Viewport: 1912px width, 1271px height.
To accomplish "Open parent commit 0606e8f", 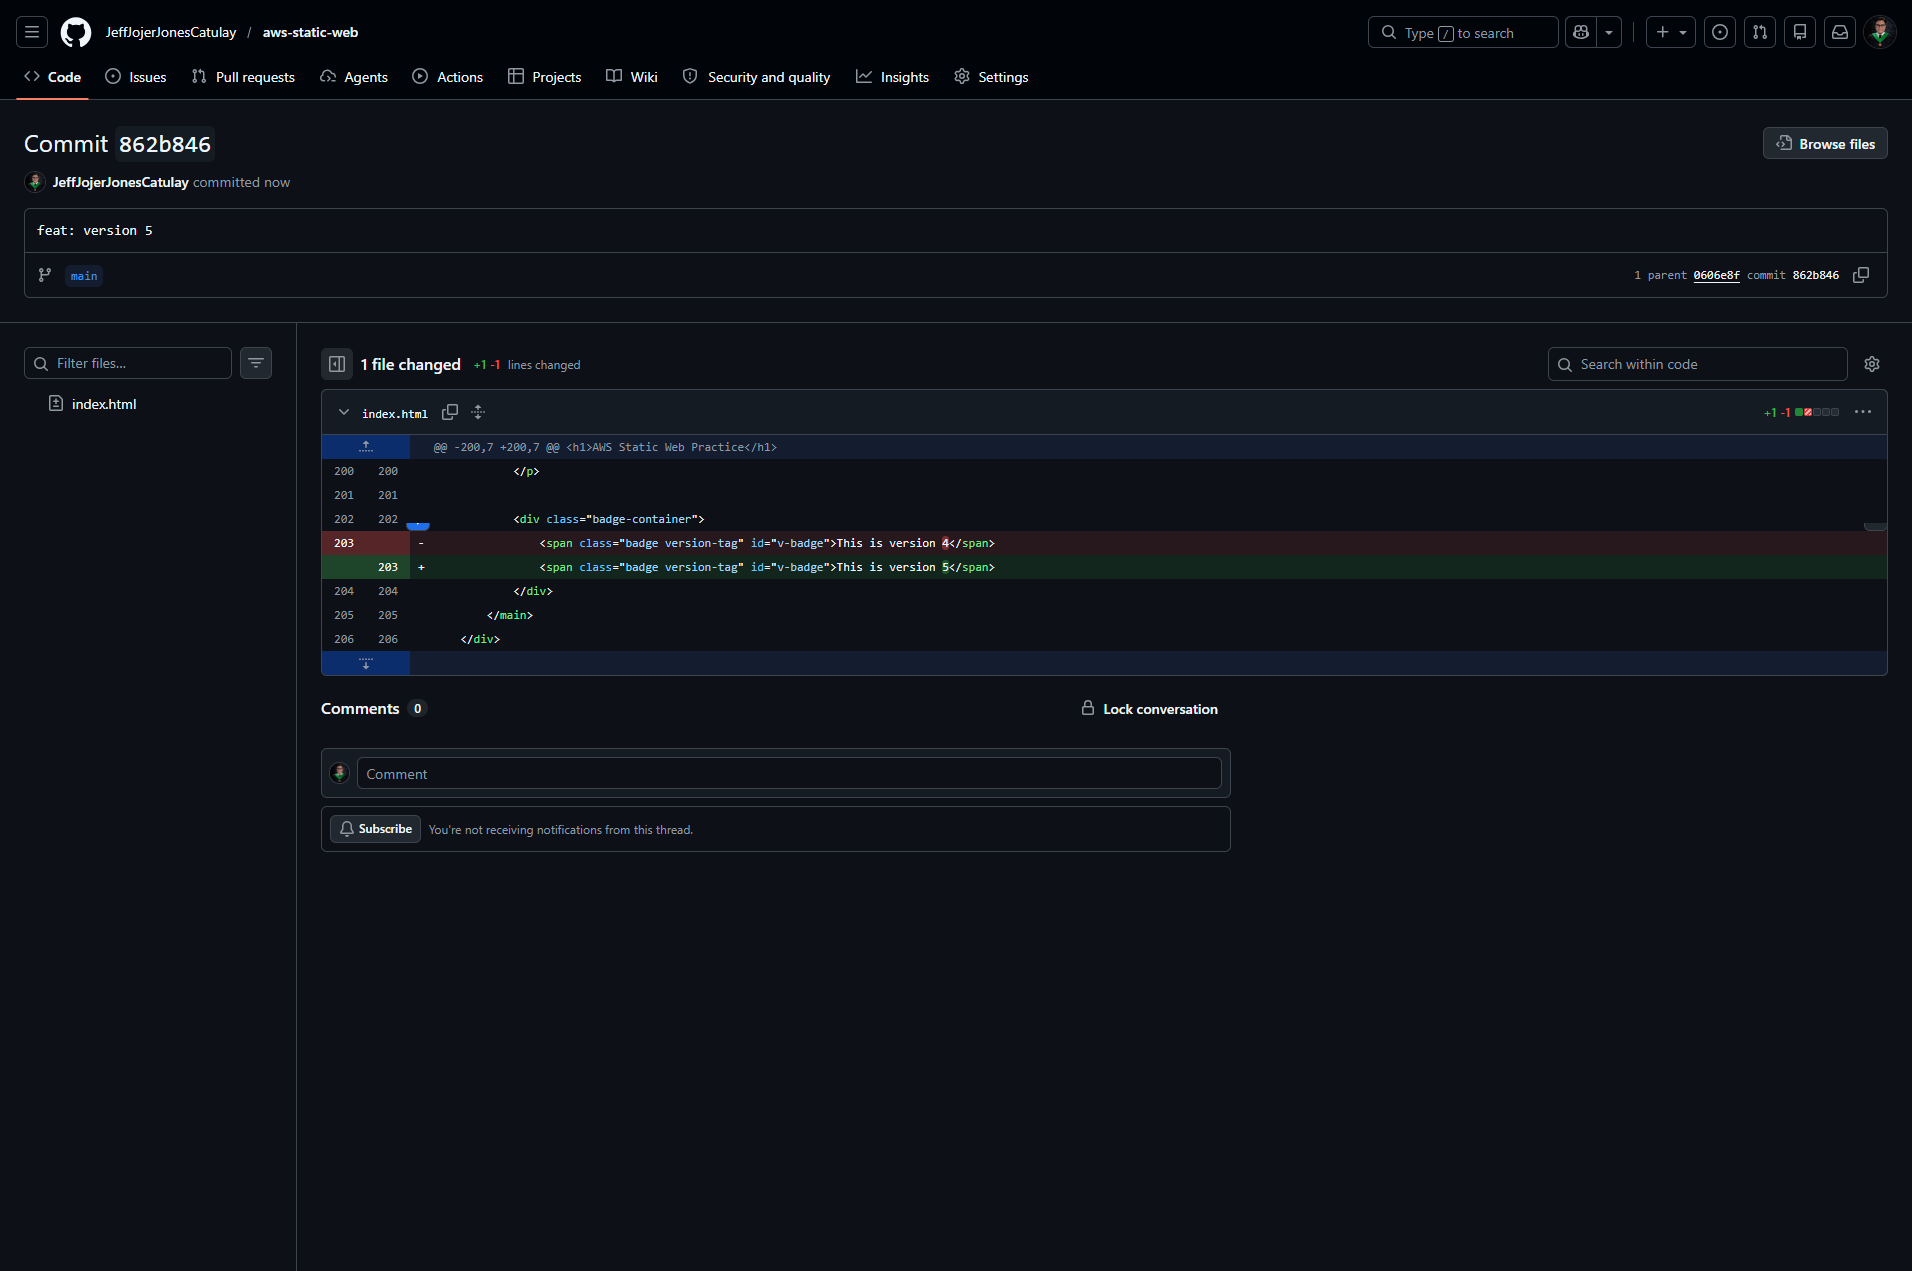I will point(1716,275).
